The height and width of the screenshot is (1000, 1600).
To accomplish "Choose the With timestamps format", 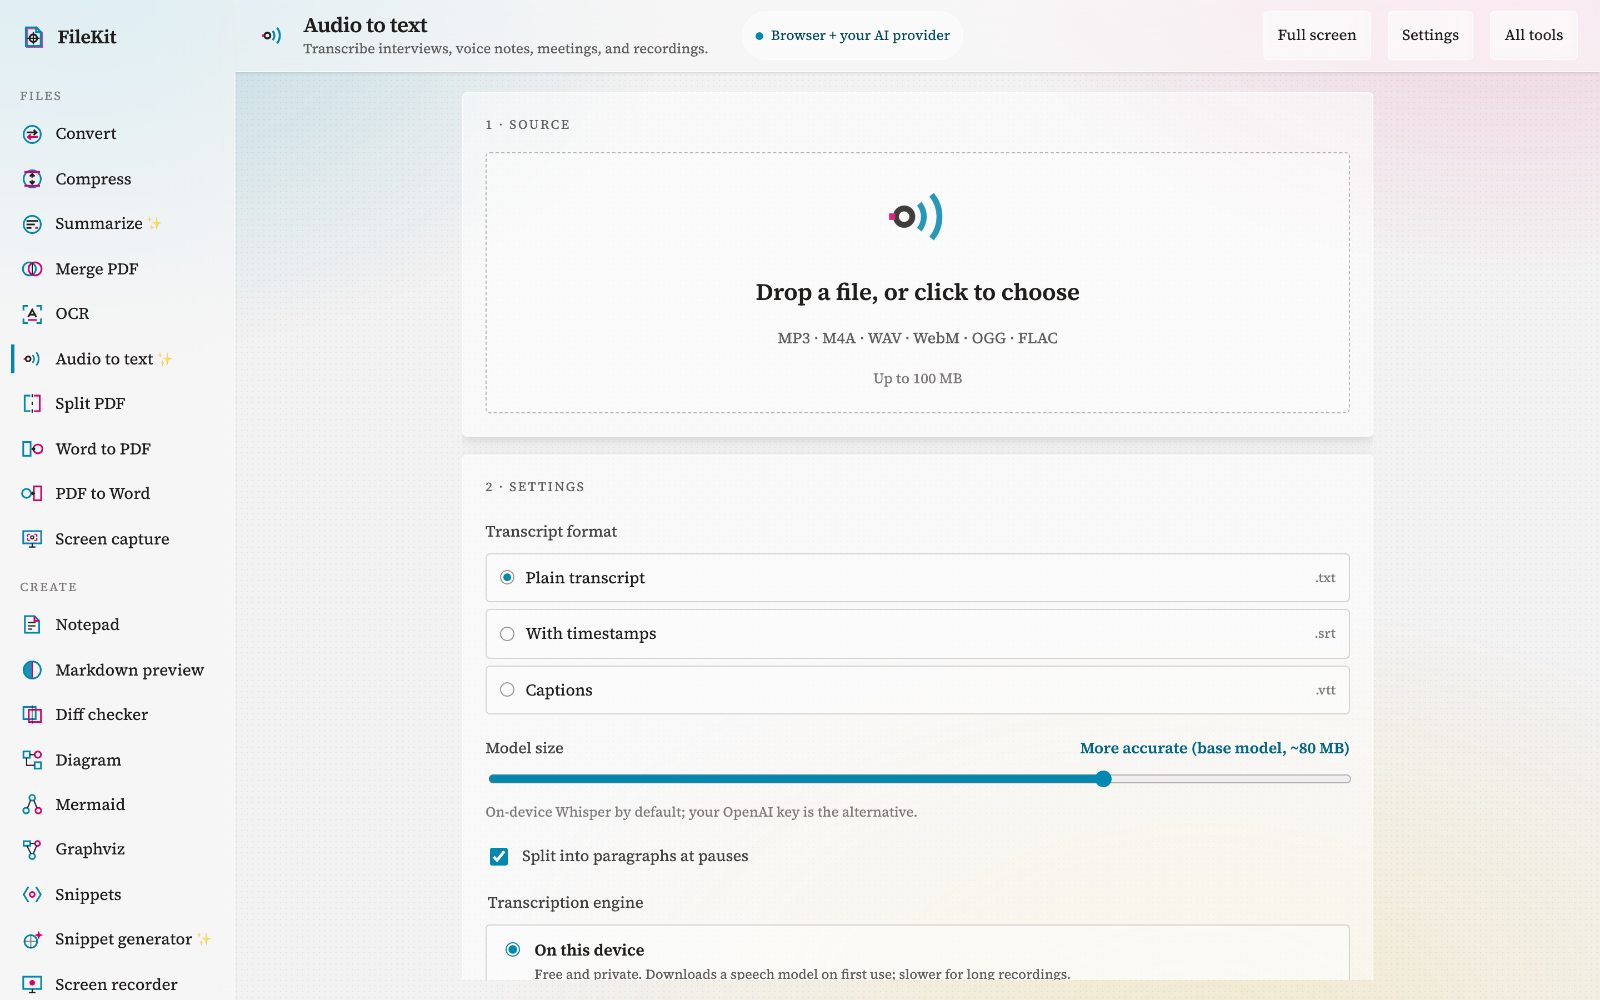I will tap(917, 634).
